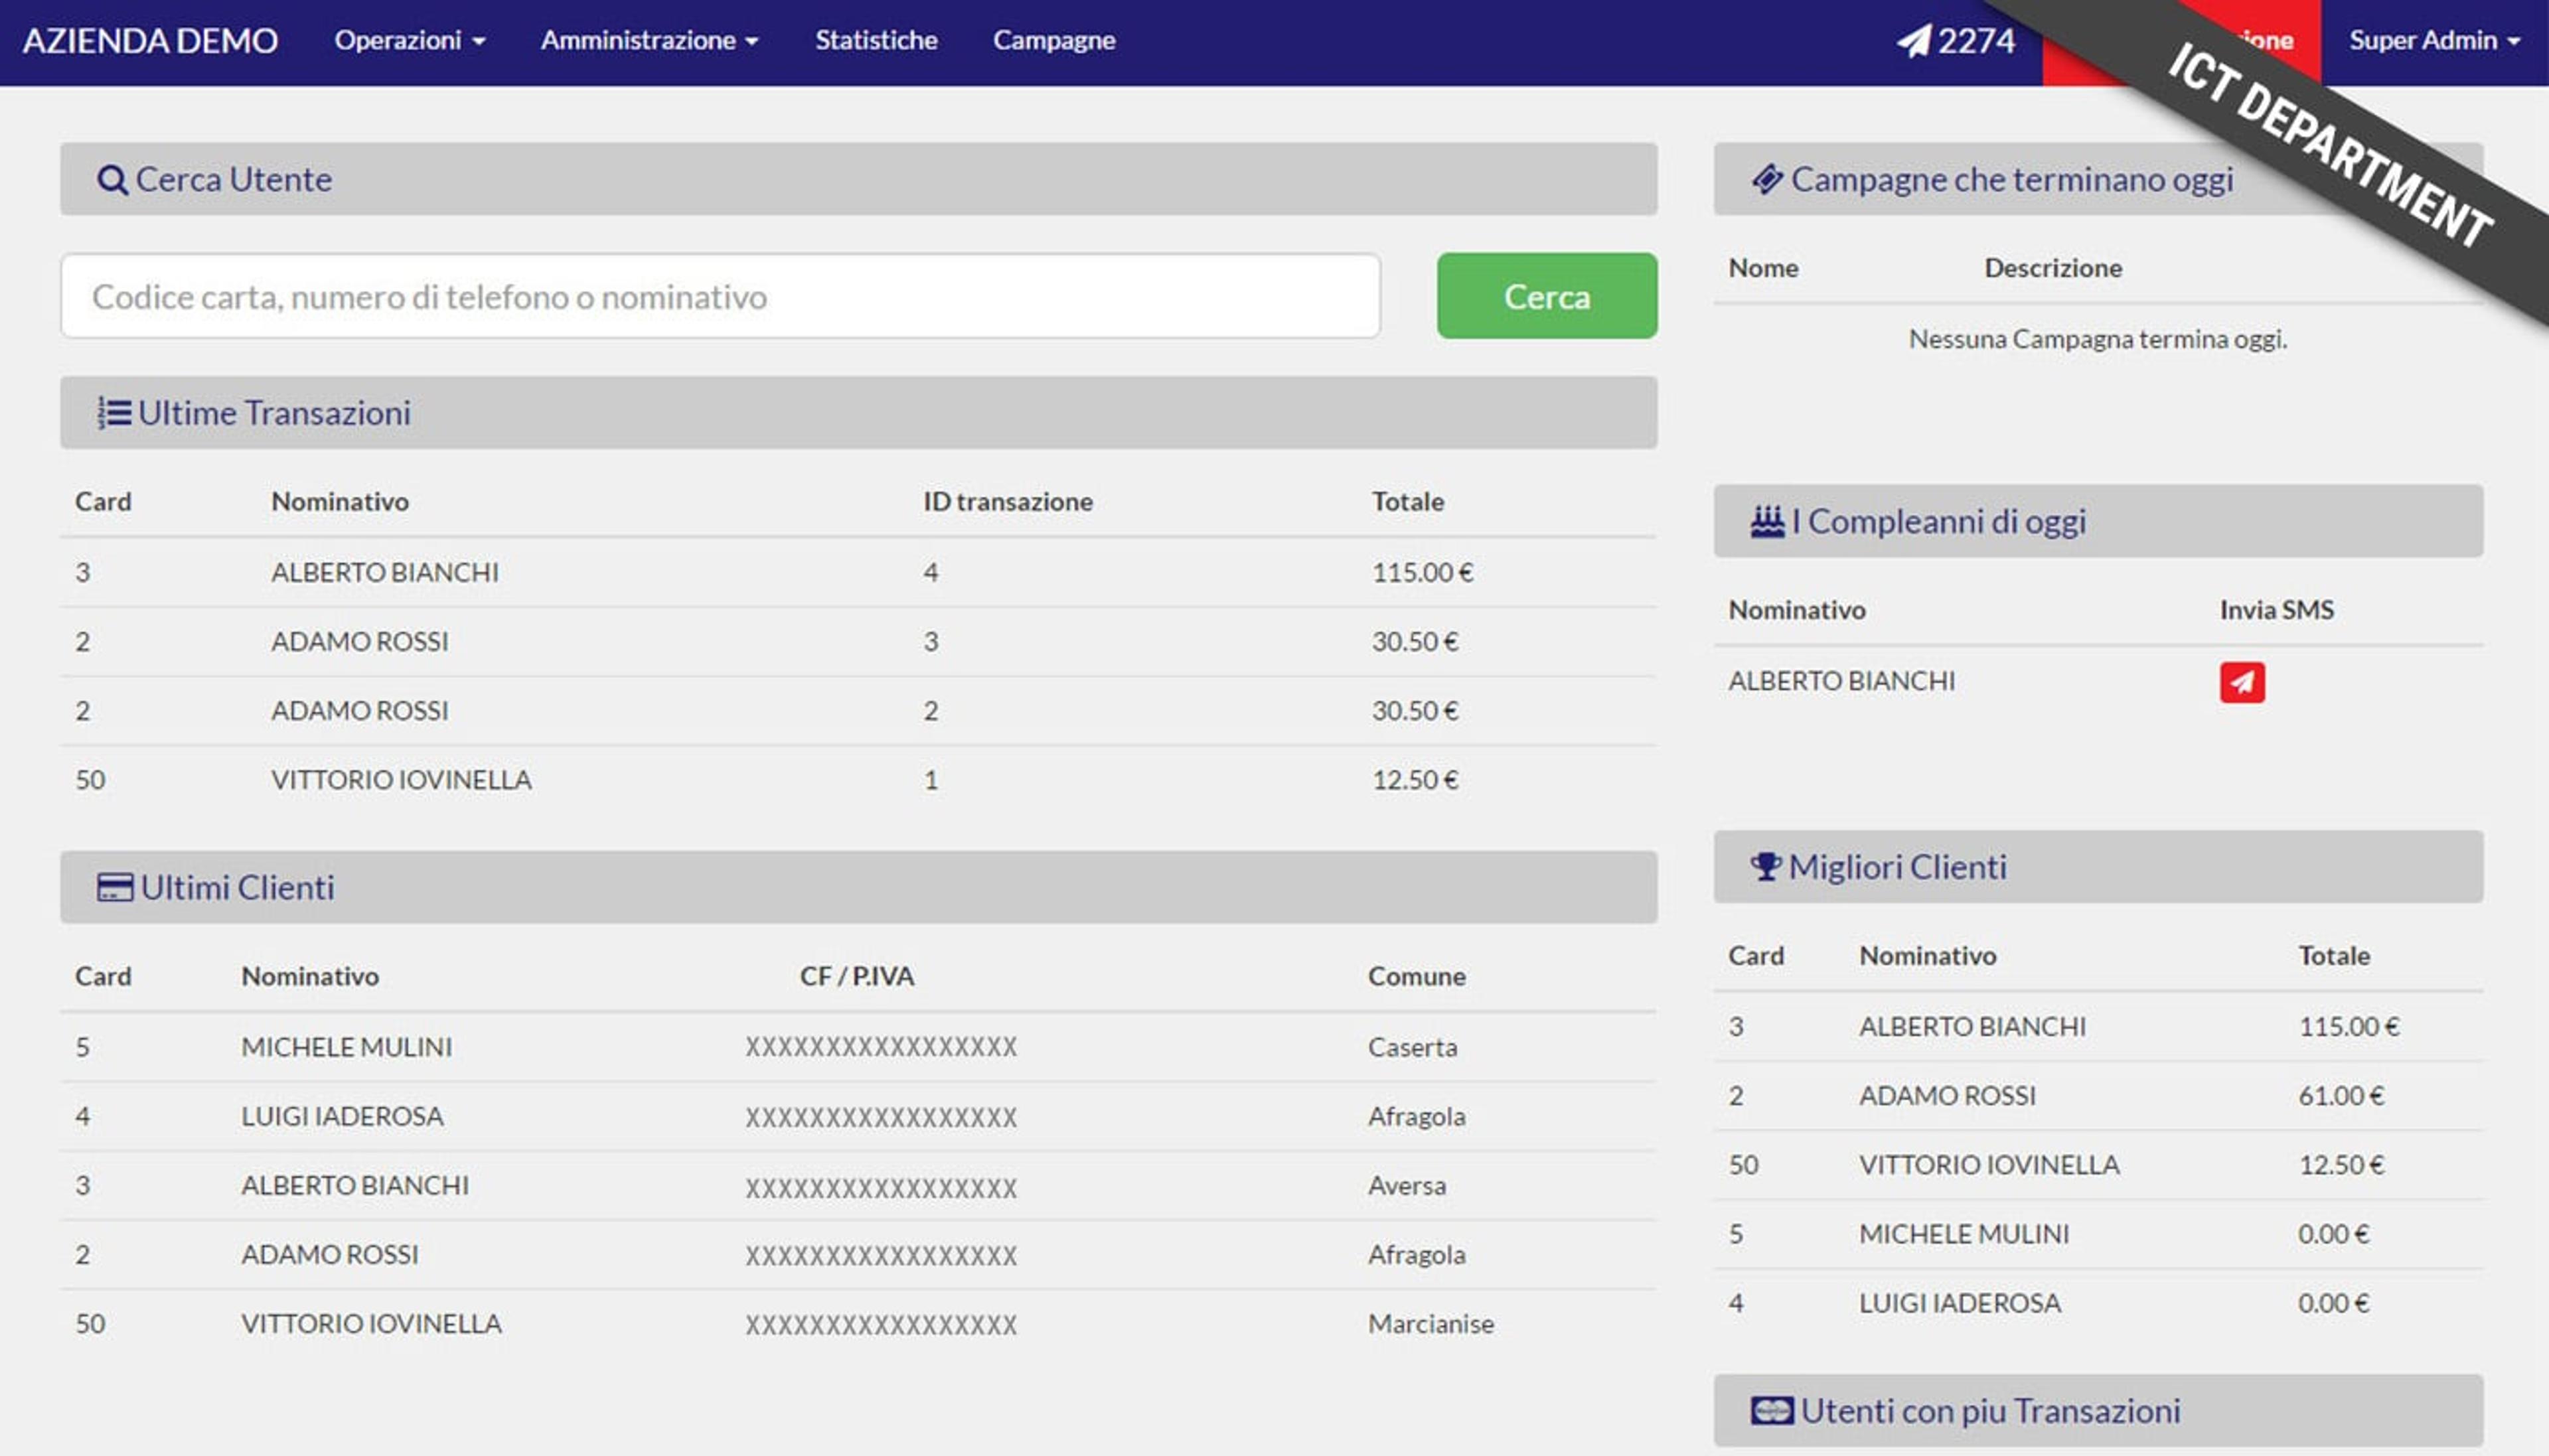2549x1456 pixels.
Task: Click the Utenti con piu Transazioni heading
Action: [x=2098, y=1411]
